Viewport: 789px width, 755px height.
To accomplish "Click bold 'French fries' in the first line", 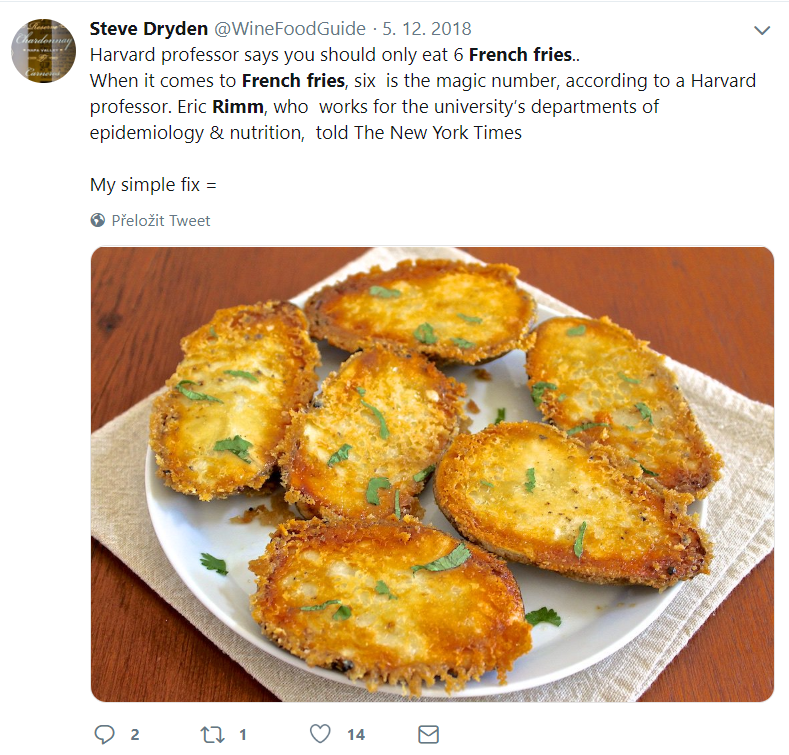I will coord(518,54).
